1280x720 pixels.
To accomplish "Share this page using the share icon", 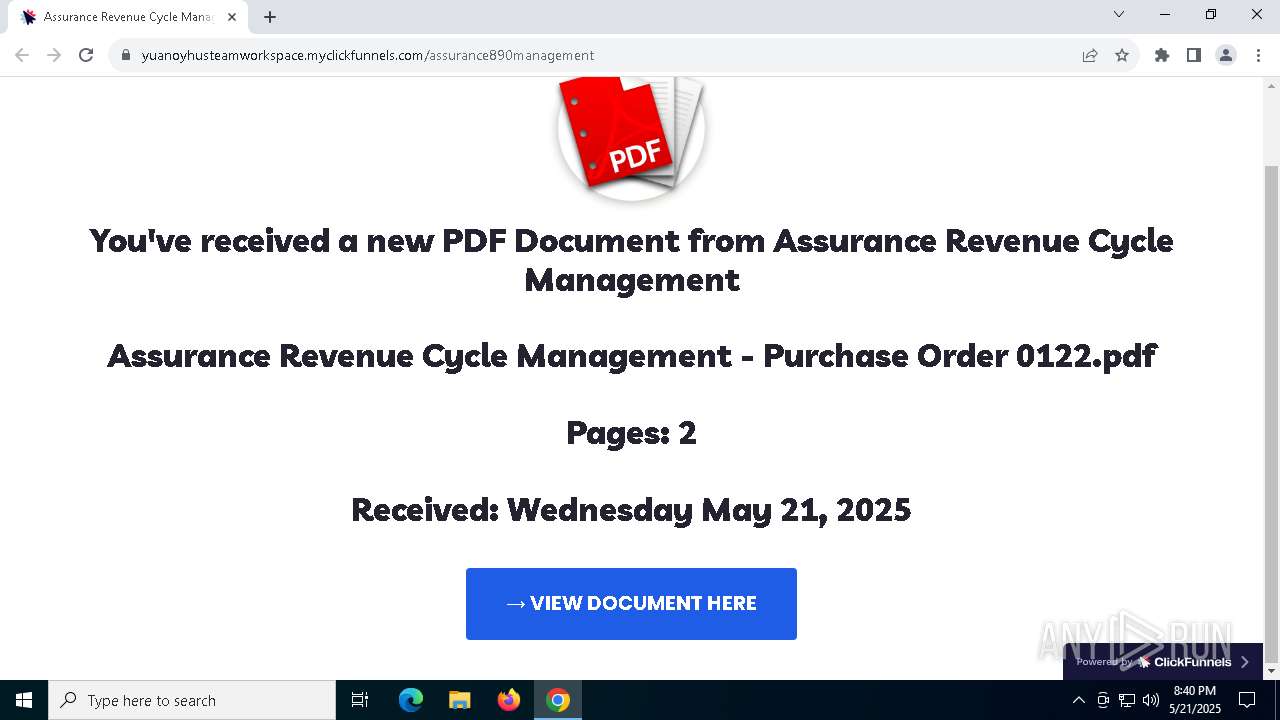I will pyautogui.click(x=1090, y=55).
